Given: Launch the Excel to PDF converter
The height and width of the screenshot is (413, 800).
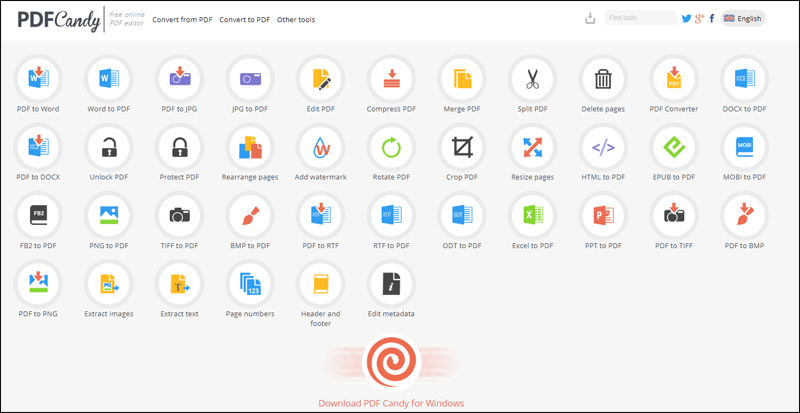Looking at the screenshot, I should pos(533,215).
